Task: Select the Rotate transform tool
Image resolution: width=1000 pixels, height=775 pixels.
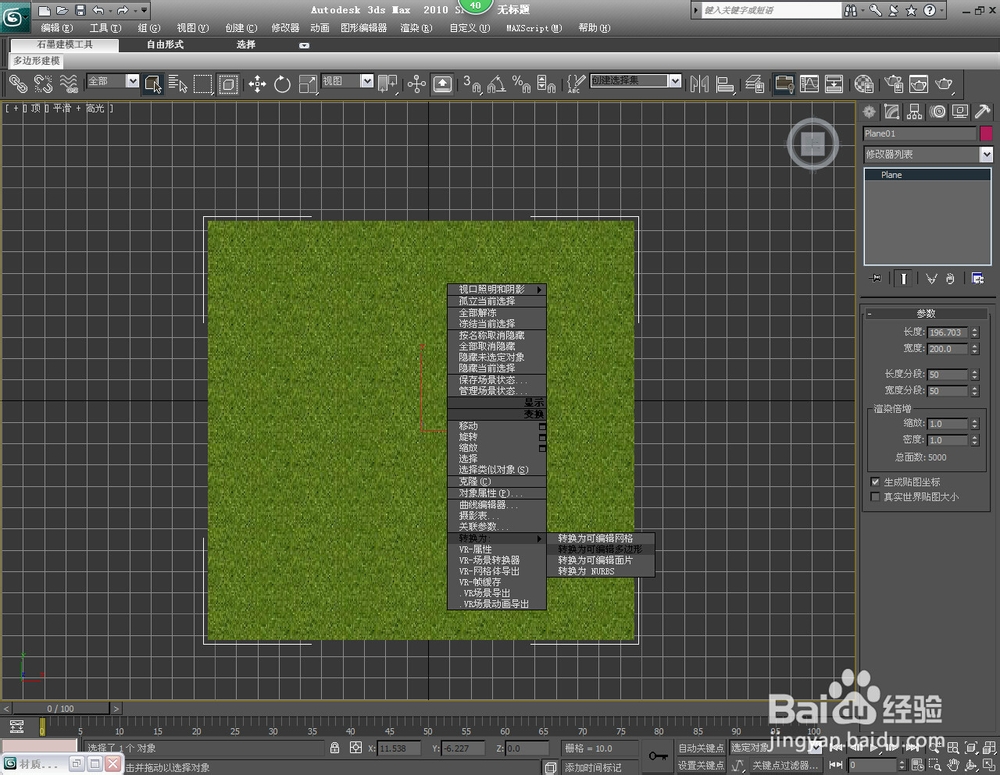Action: [282, 84]
